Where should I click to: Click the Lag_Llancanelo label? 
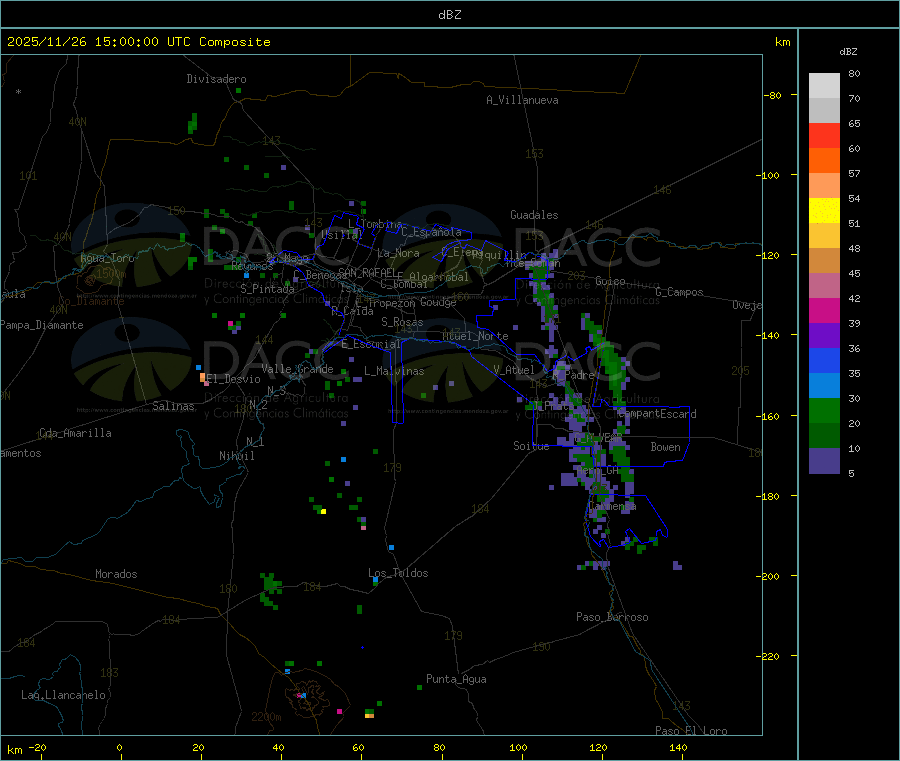(64, 694)
